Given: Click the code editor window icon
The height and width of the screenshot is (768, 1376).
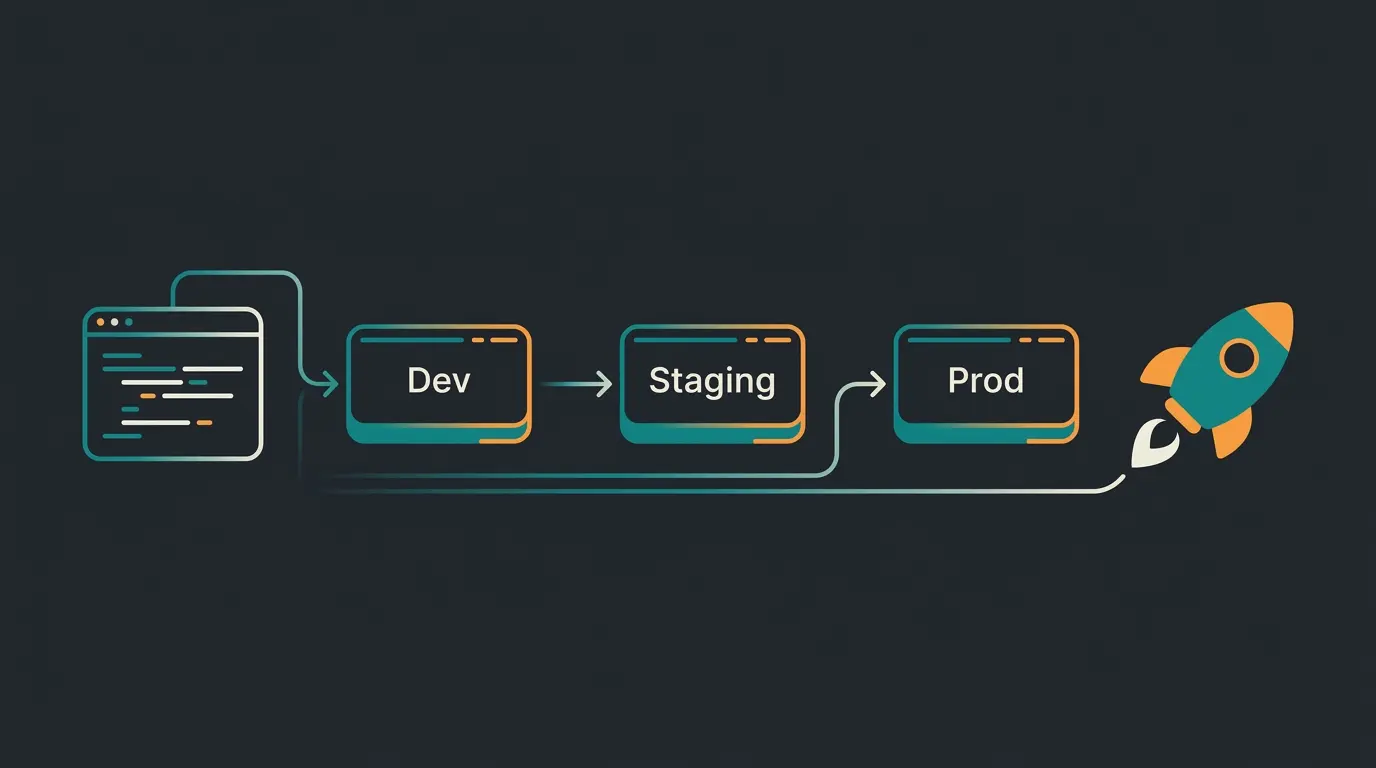Looking at the screenshot, I should coord(172,384).
